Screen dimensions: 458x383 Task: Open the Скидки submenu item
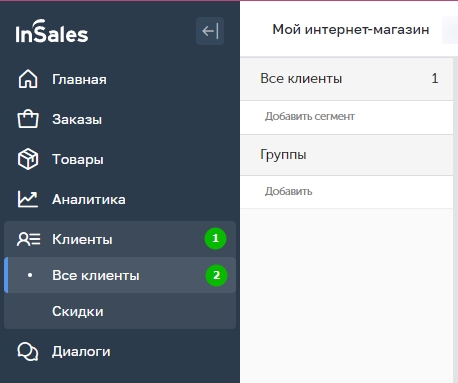[120, 311]
